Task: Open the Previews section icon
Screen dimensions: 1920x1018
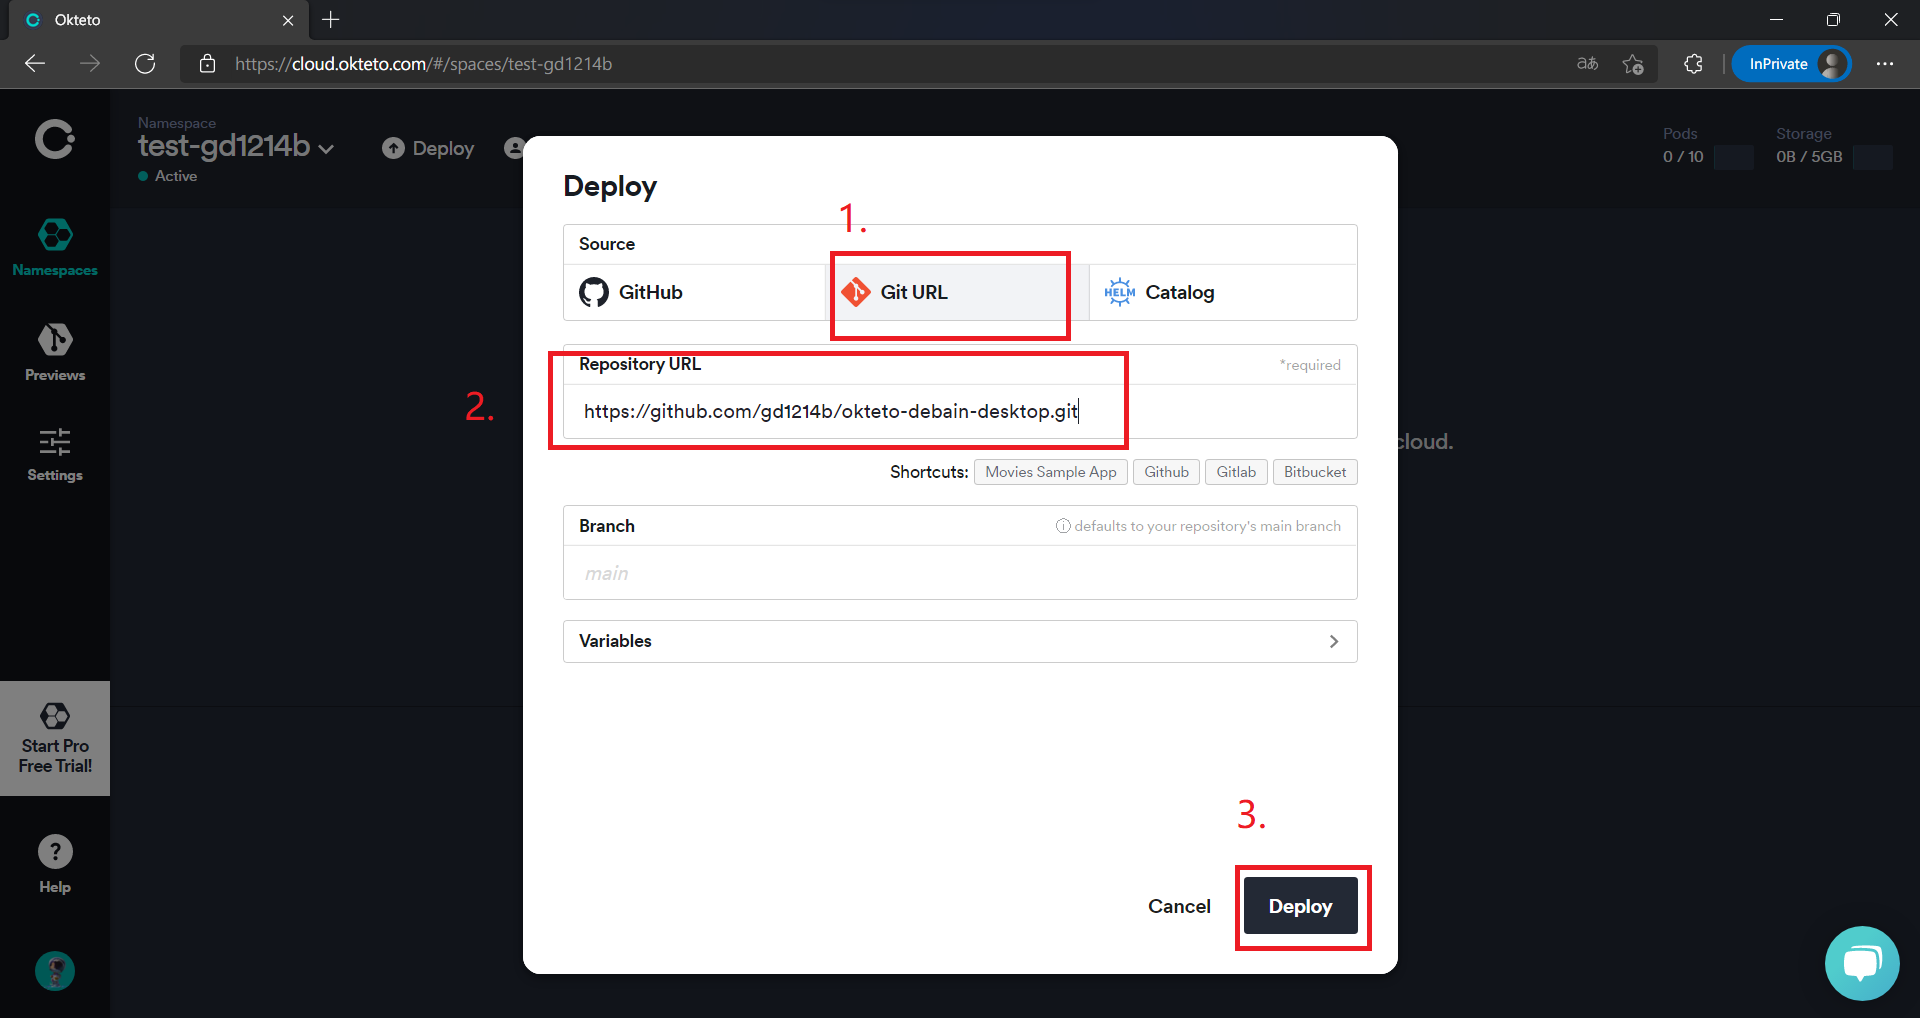Action: click(x=55, y=340)
